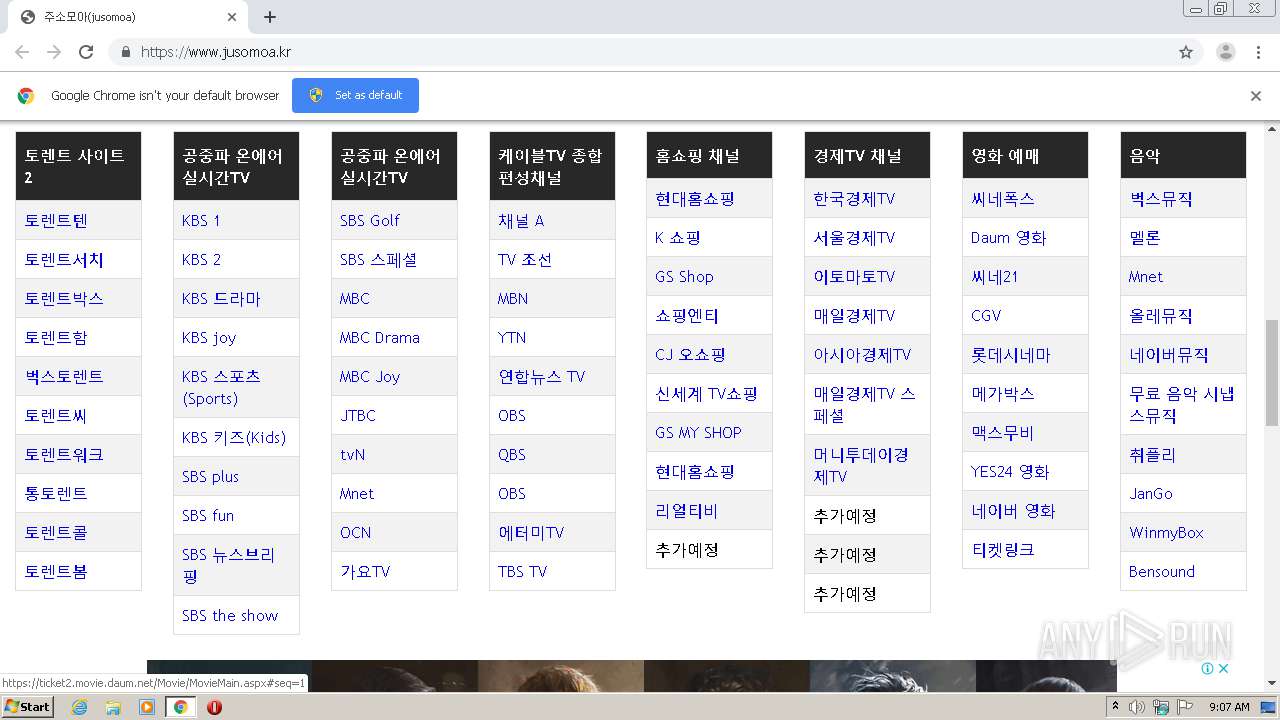Switch to the Chrome taskbar icon
1280x720 pixels.
(180, 707)
